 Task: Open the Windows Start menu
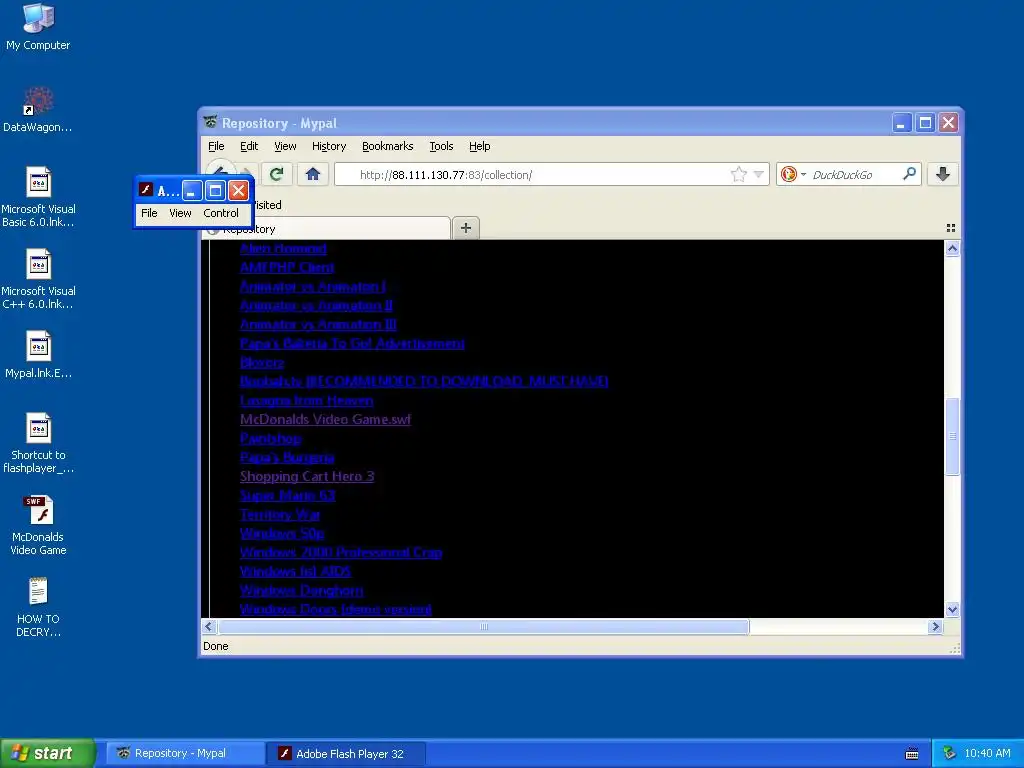coord(47,753)
